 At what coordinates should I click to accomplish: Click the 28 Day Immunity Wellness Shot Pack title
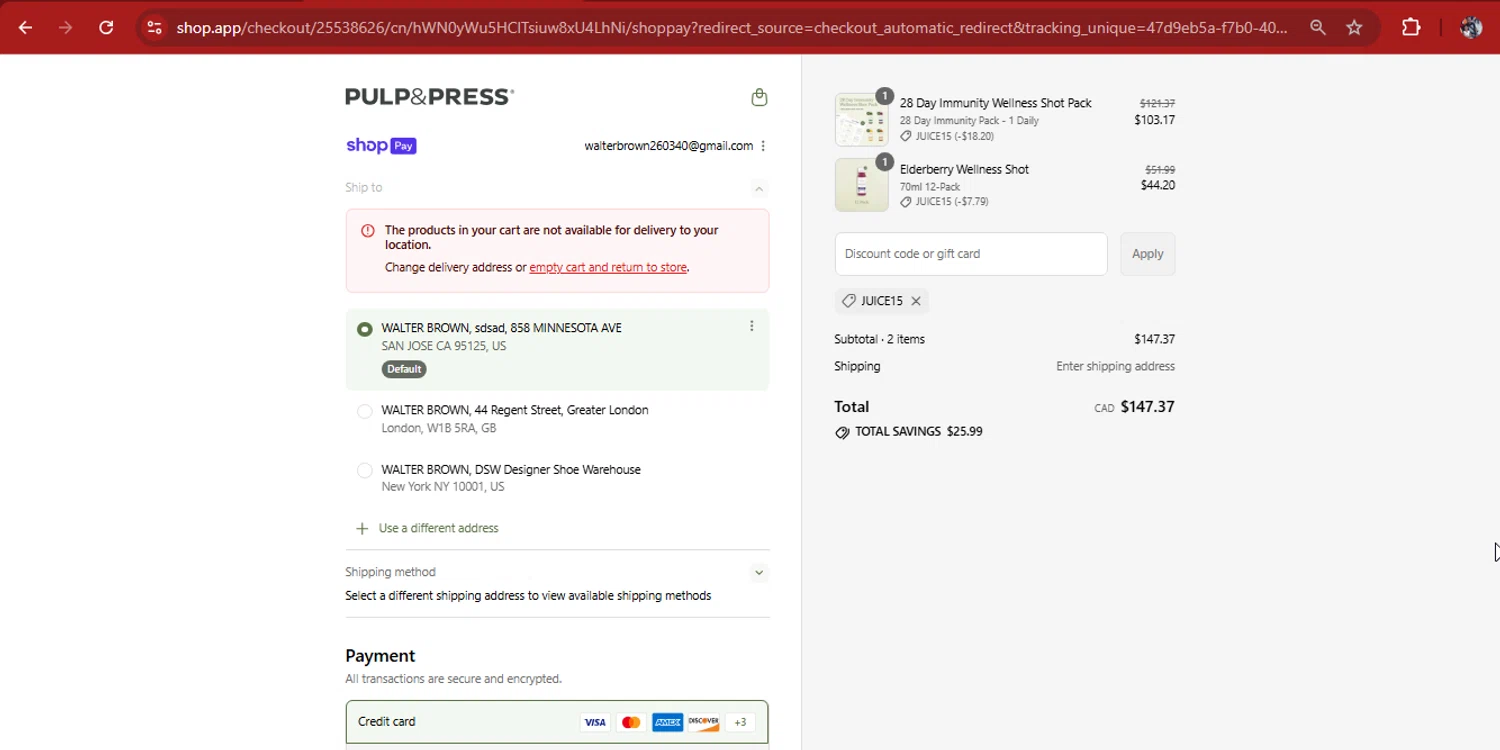[x=996, y=103]
